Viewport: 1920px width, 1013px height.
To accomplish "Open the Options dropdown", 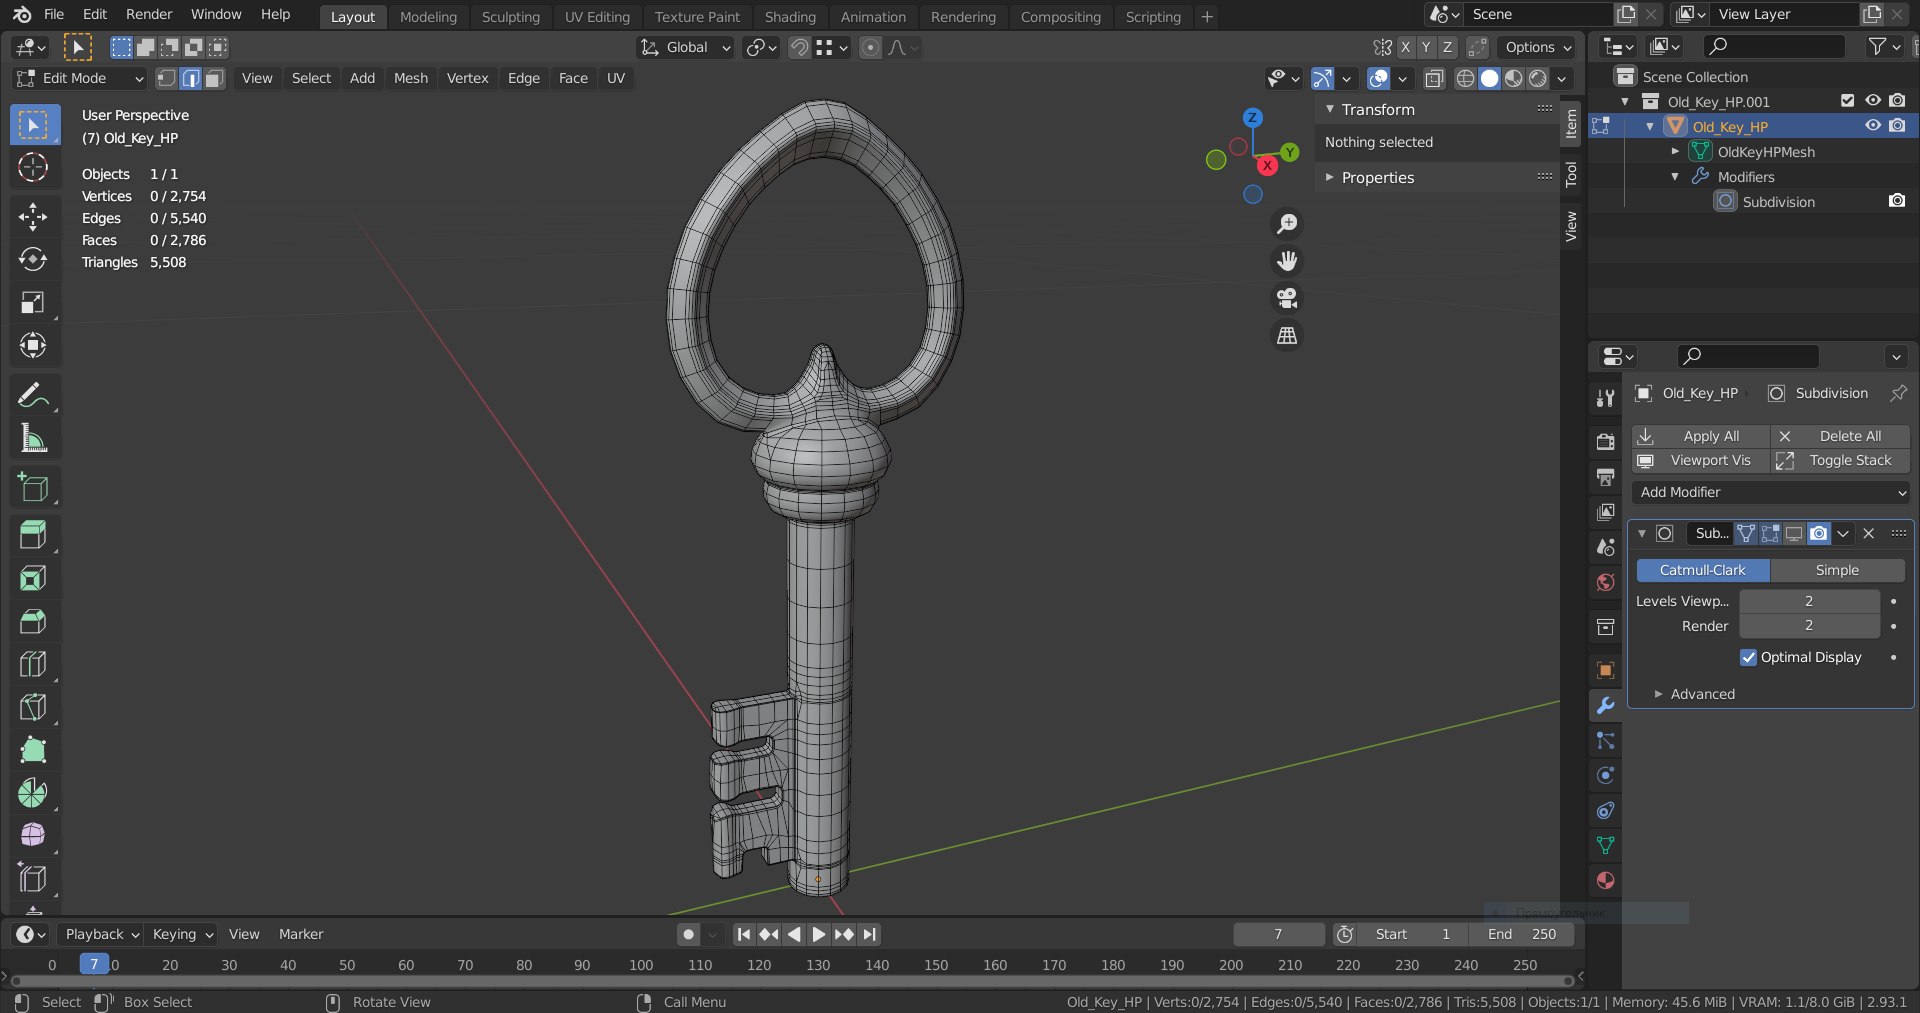I will [x=1537, y=47].
